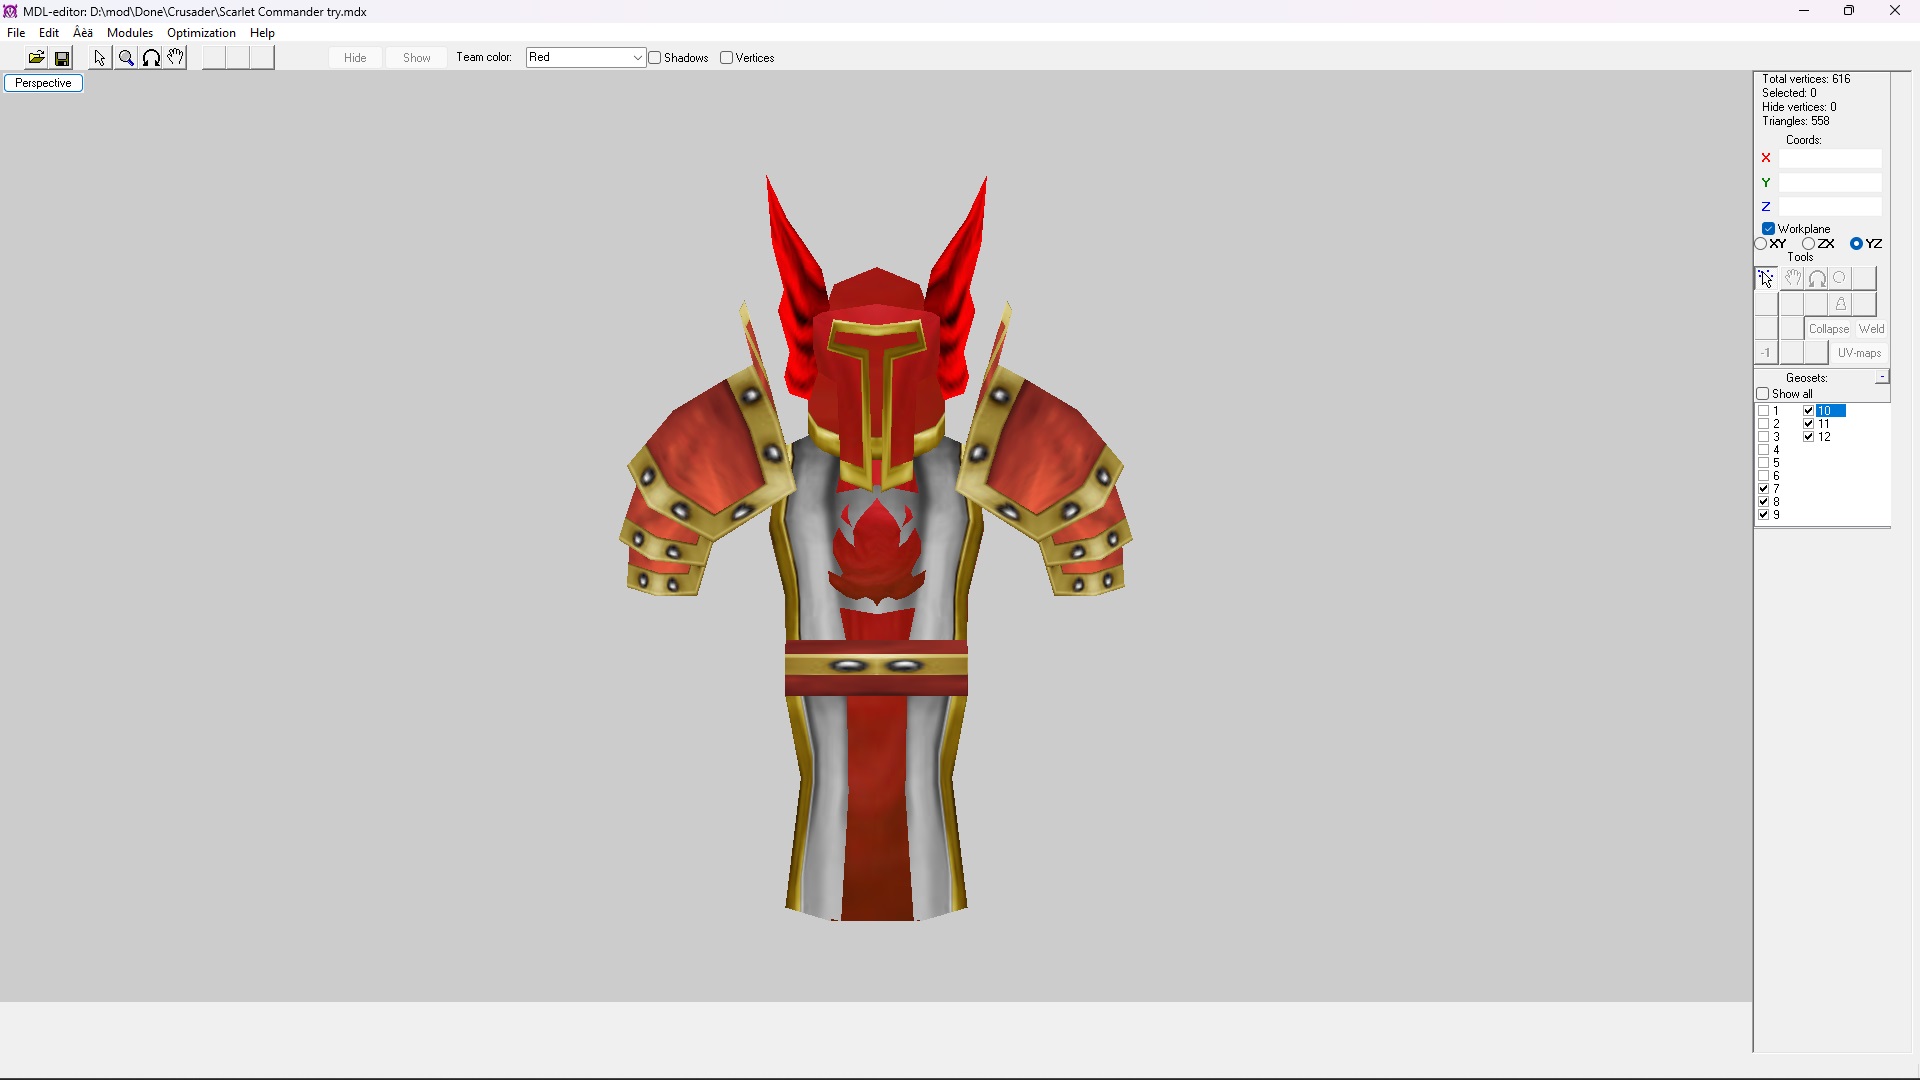This screenshot has height=1080, width=1920.
Task: Click the Show button
Action: pyautogui.click(x=417, y=58)
